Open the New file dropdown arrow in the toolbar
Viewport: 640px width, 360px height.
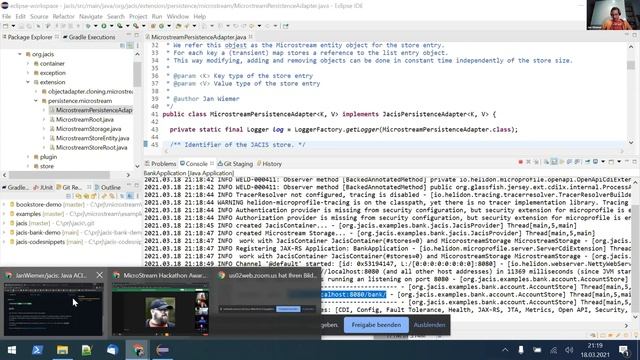13,26
